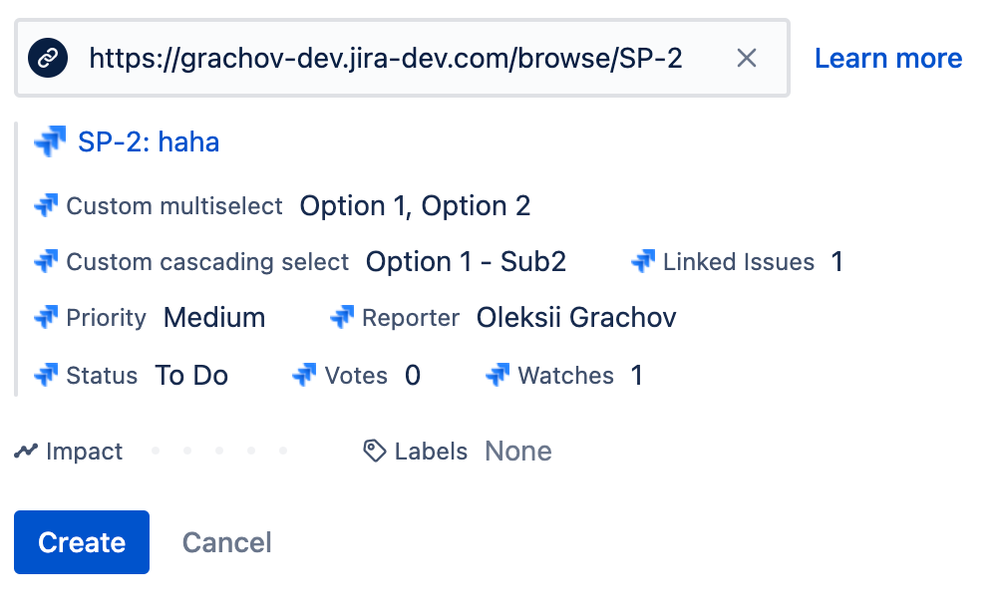Click Jira icon beside Priority
999x600 pixels.
click(x=46, y=318)
